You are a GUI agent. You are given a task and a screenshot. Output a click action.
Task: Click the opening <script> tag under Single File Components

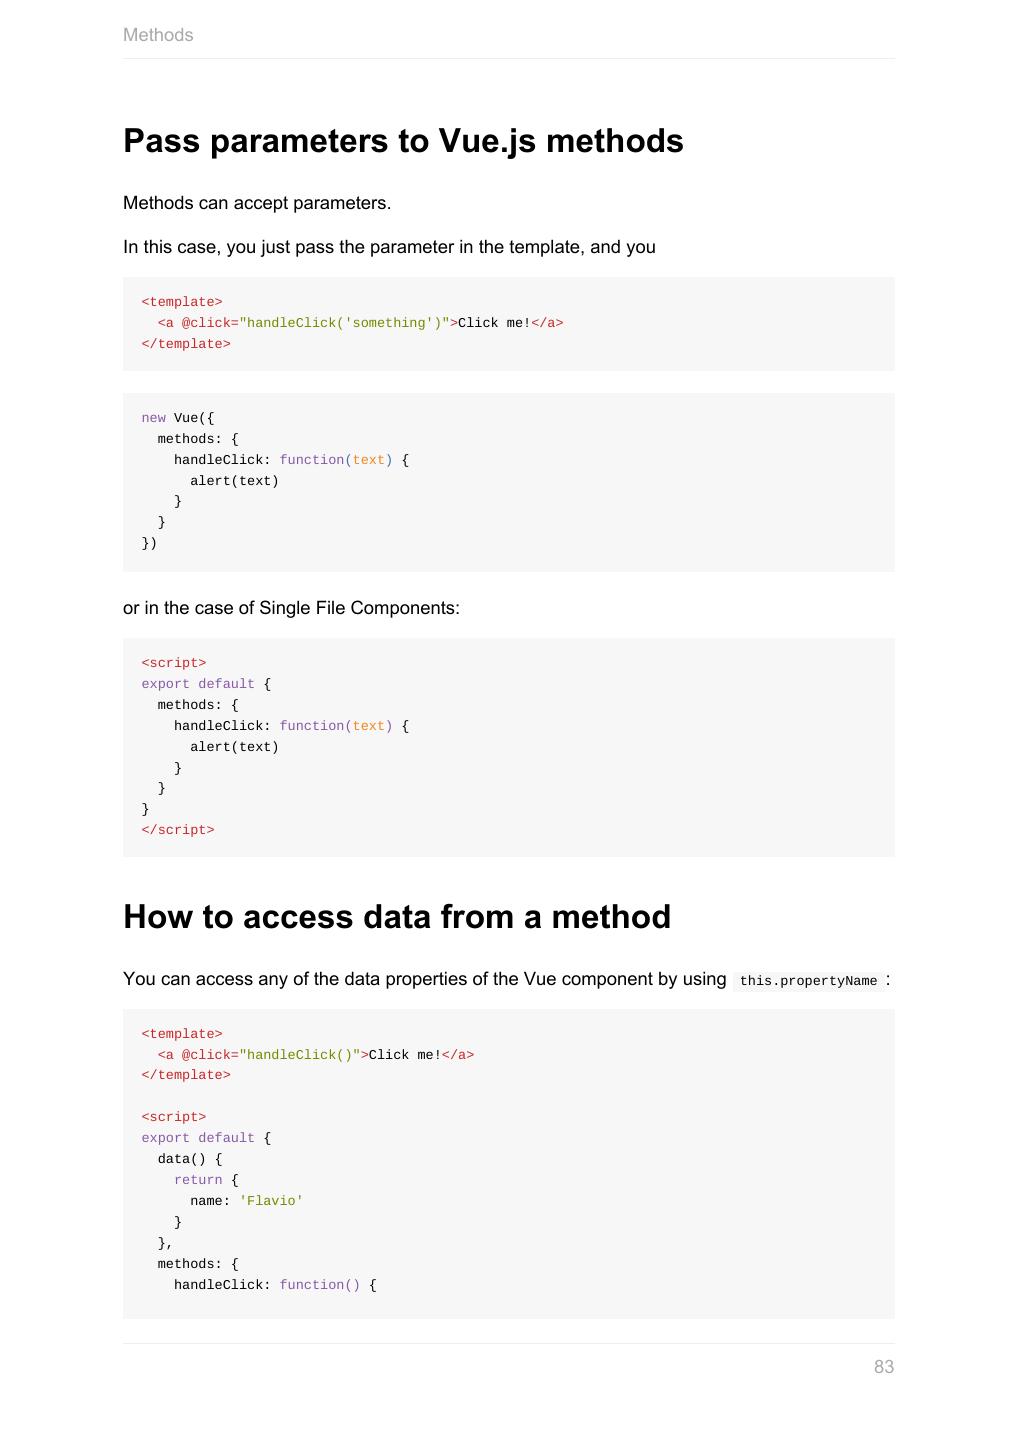(174, 663)
